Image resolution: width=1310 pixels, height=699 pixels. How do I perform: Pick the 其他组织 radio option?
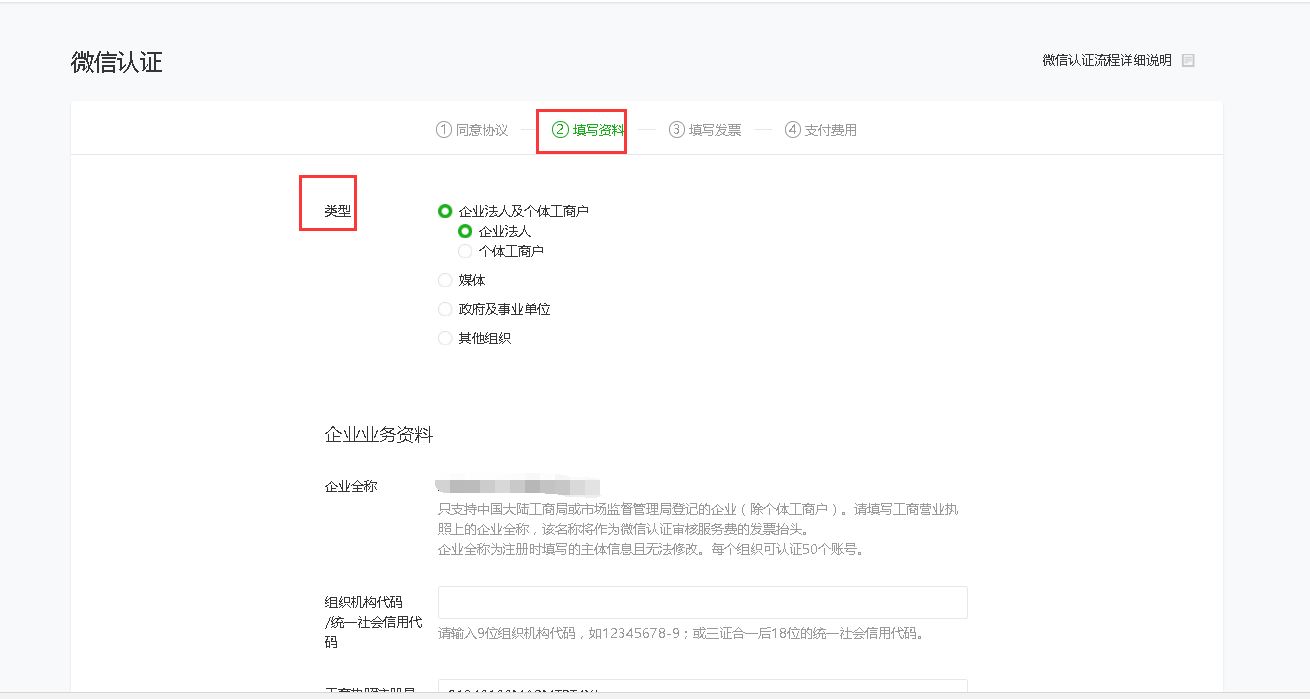pos(445,339)
